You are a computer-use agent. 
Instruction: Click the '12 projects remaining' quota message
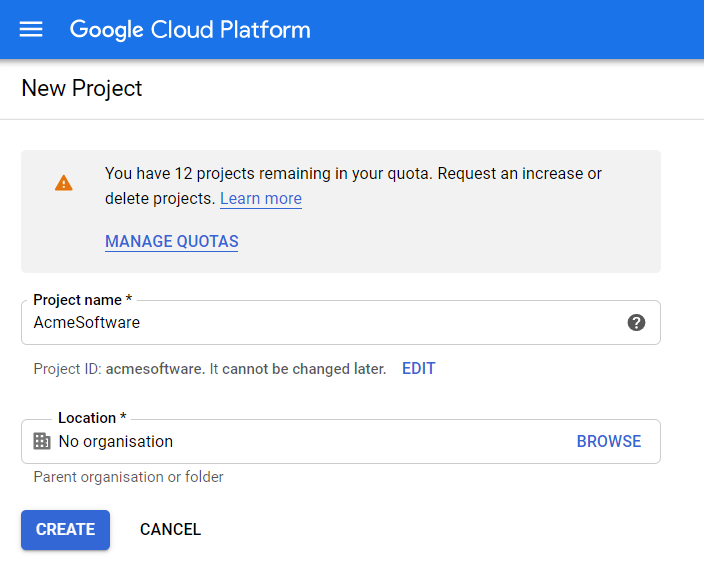coord(353,186)
